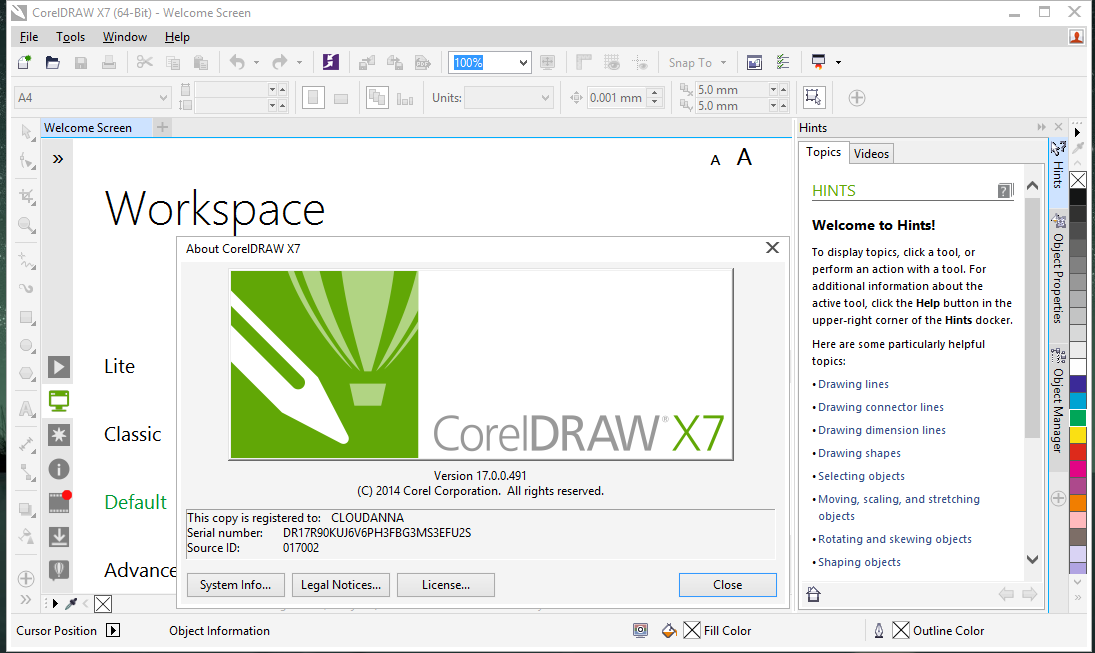Open the page size A4 dropdown

(x=163, y=98)
